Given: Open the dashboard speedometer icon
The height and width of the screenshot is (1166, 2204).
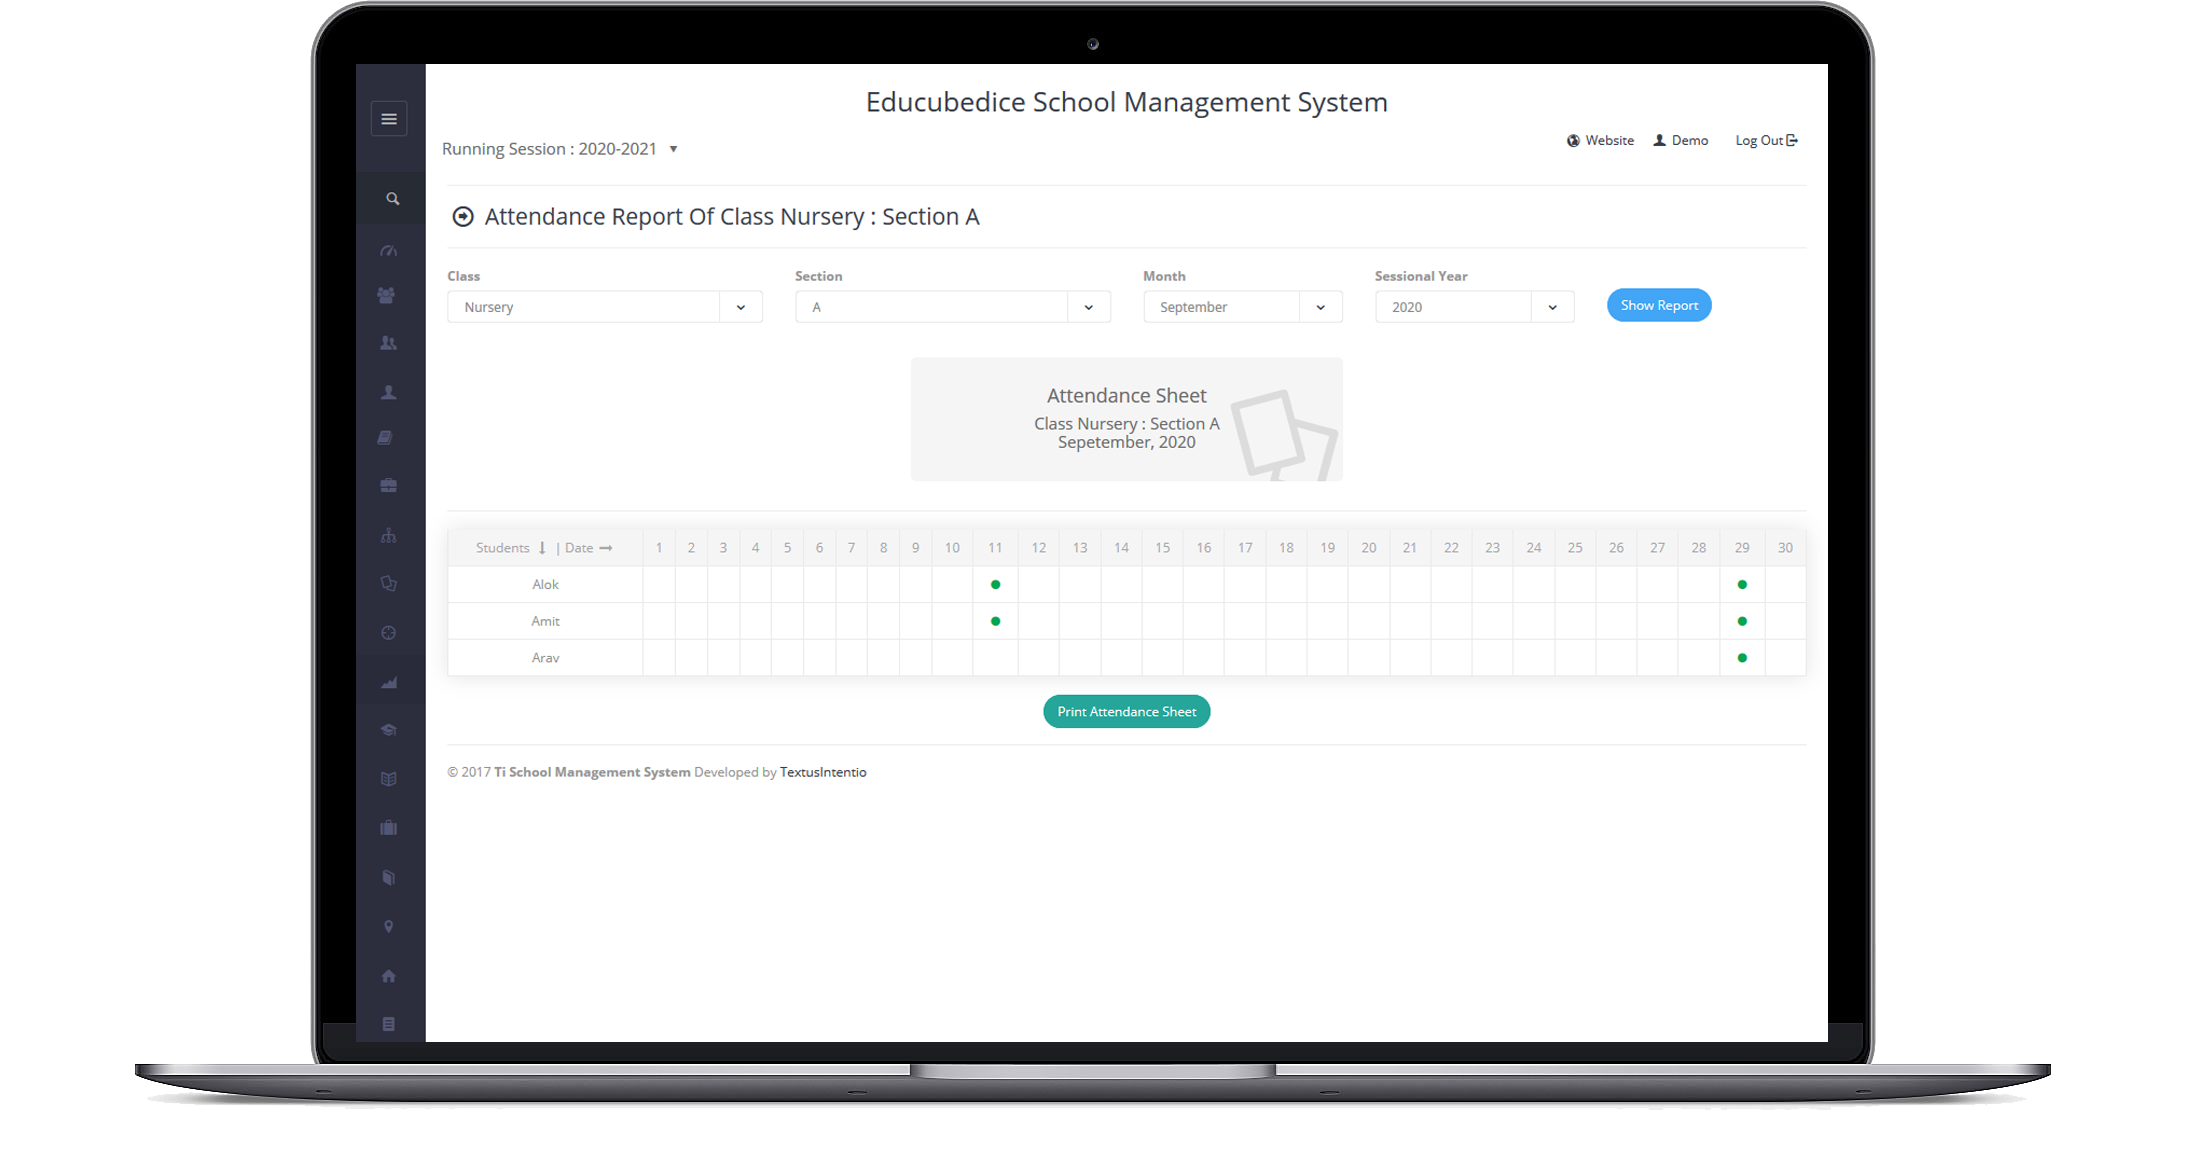Looking at the screenshot, I should pyautogui.click(x=389, y=250).
